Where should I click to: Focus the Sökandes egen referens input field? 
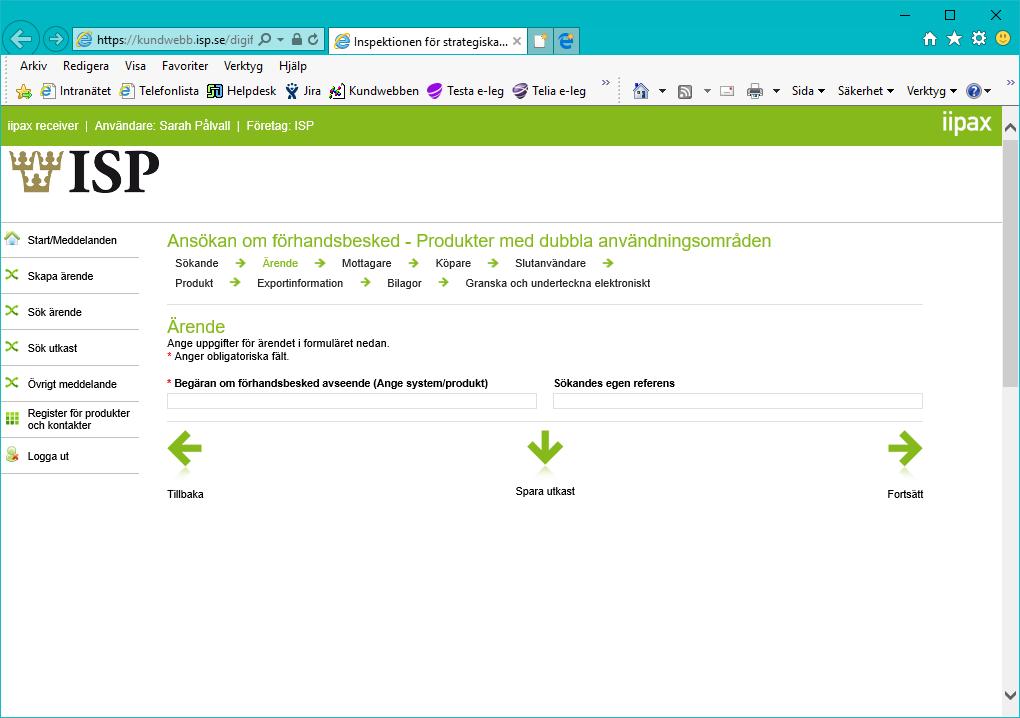738,401
